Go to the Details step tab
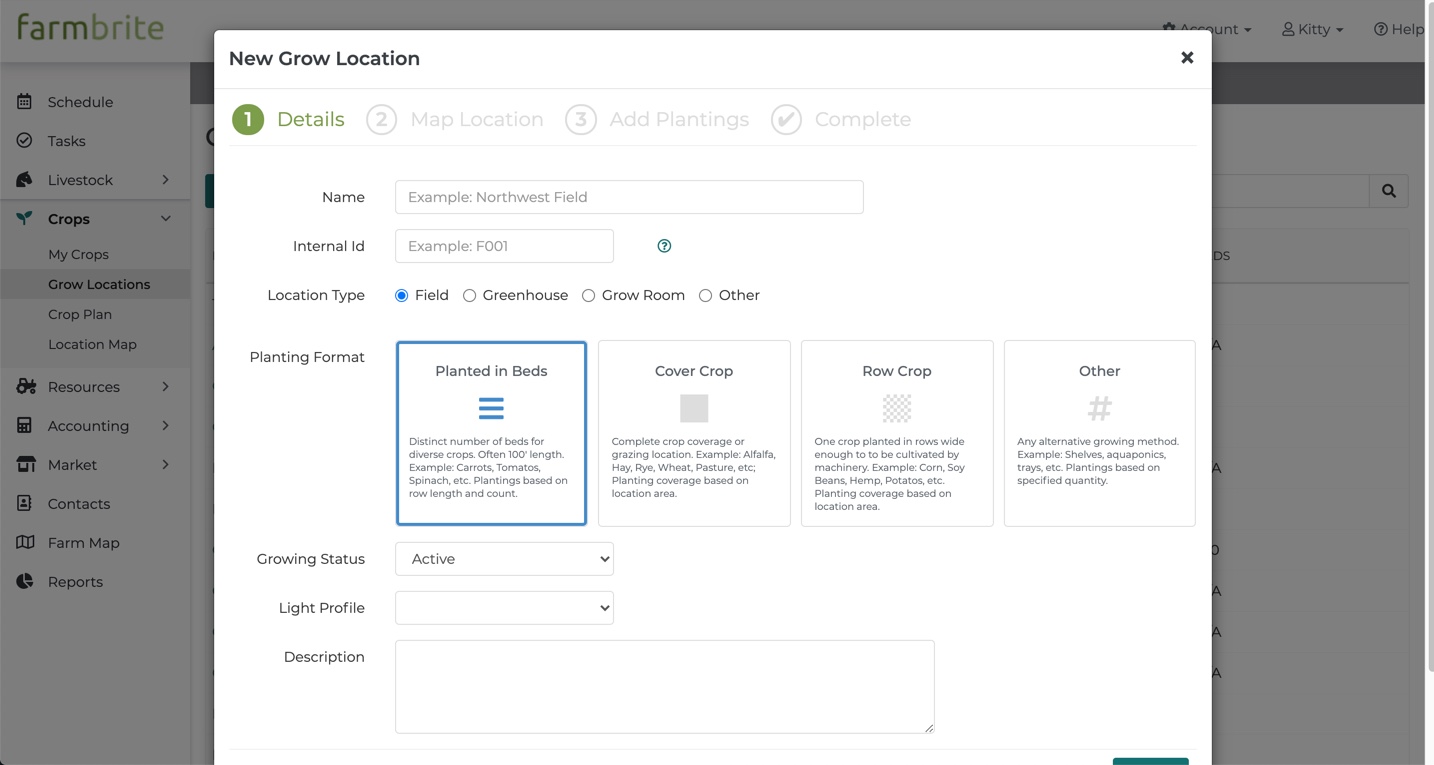This screenshot has width=1434, height=765. click(289, 120)
